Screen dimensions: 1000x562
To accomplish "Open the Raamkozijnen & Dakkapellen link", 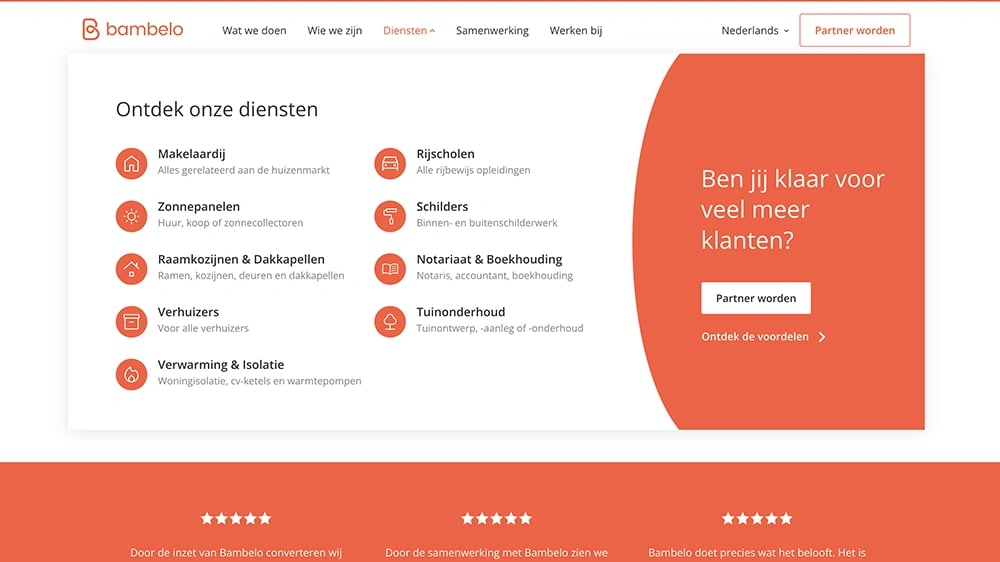I will coord(241,259).
